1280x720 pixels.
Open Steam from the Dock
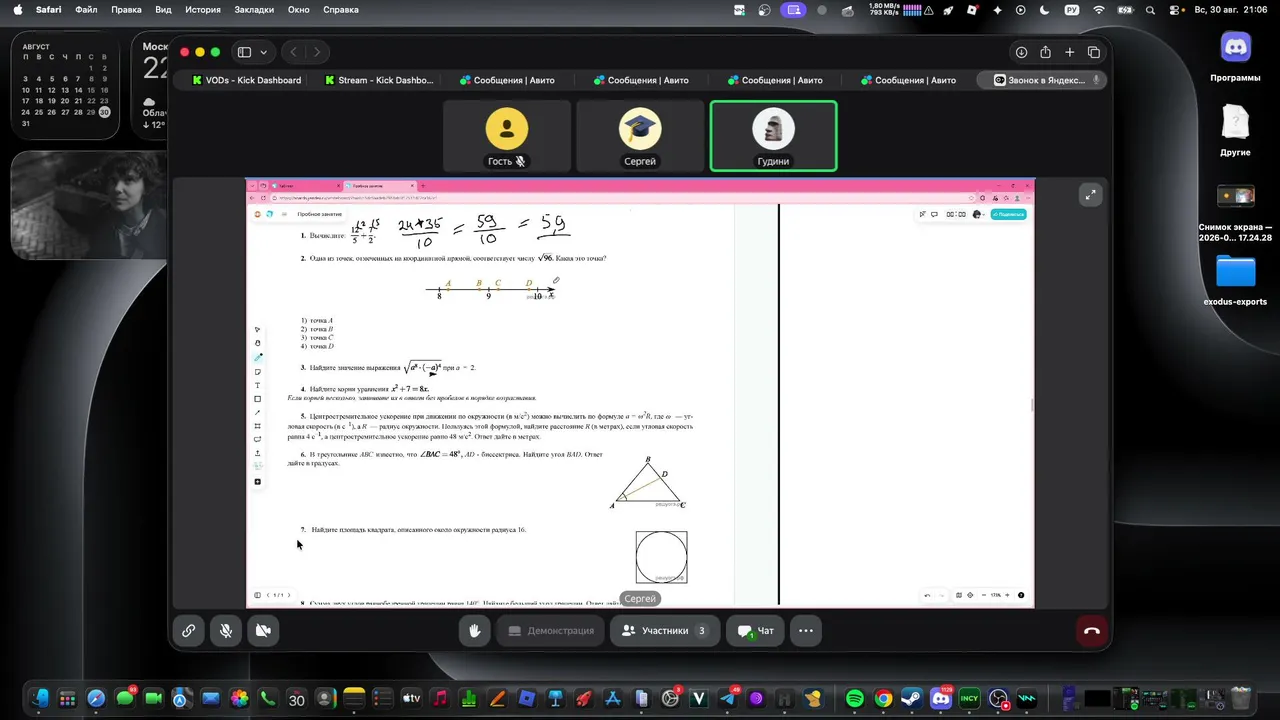912,699
